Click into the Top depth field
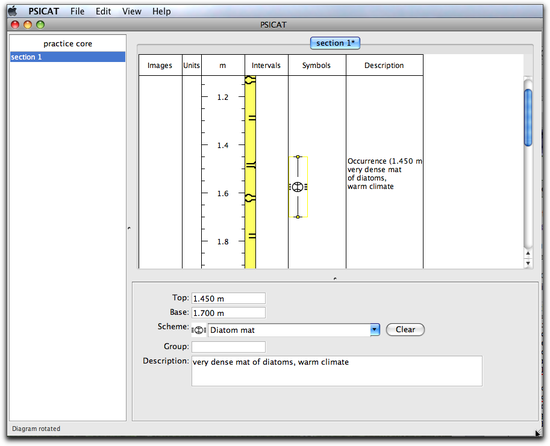 pos(228,298)
